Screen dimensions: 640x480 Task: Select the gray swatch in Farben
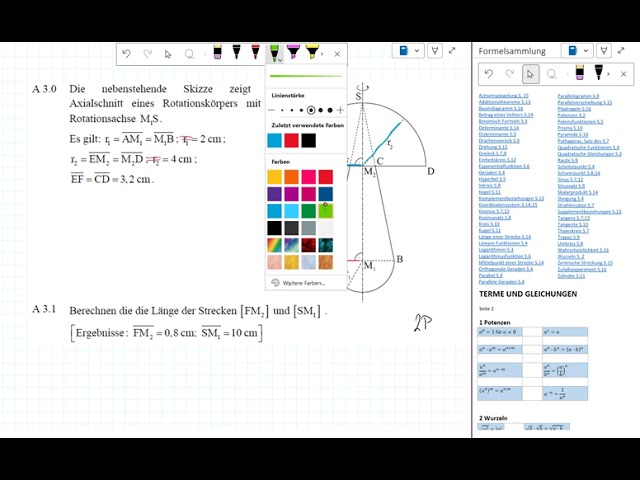click(x=309, y=228)
